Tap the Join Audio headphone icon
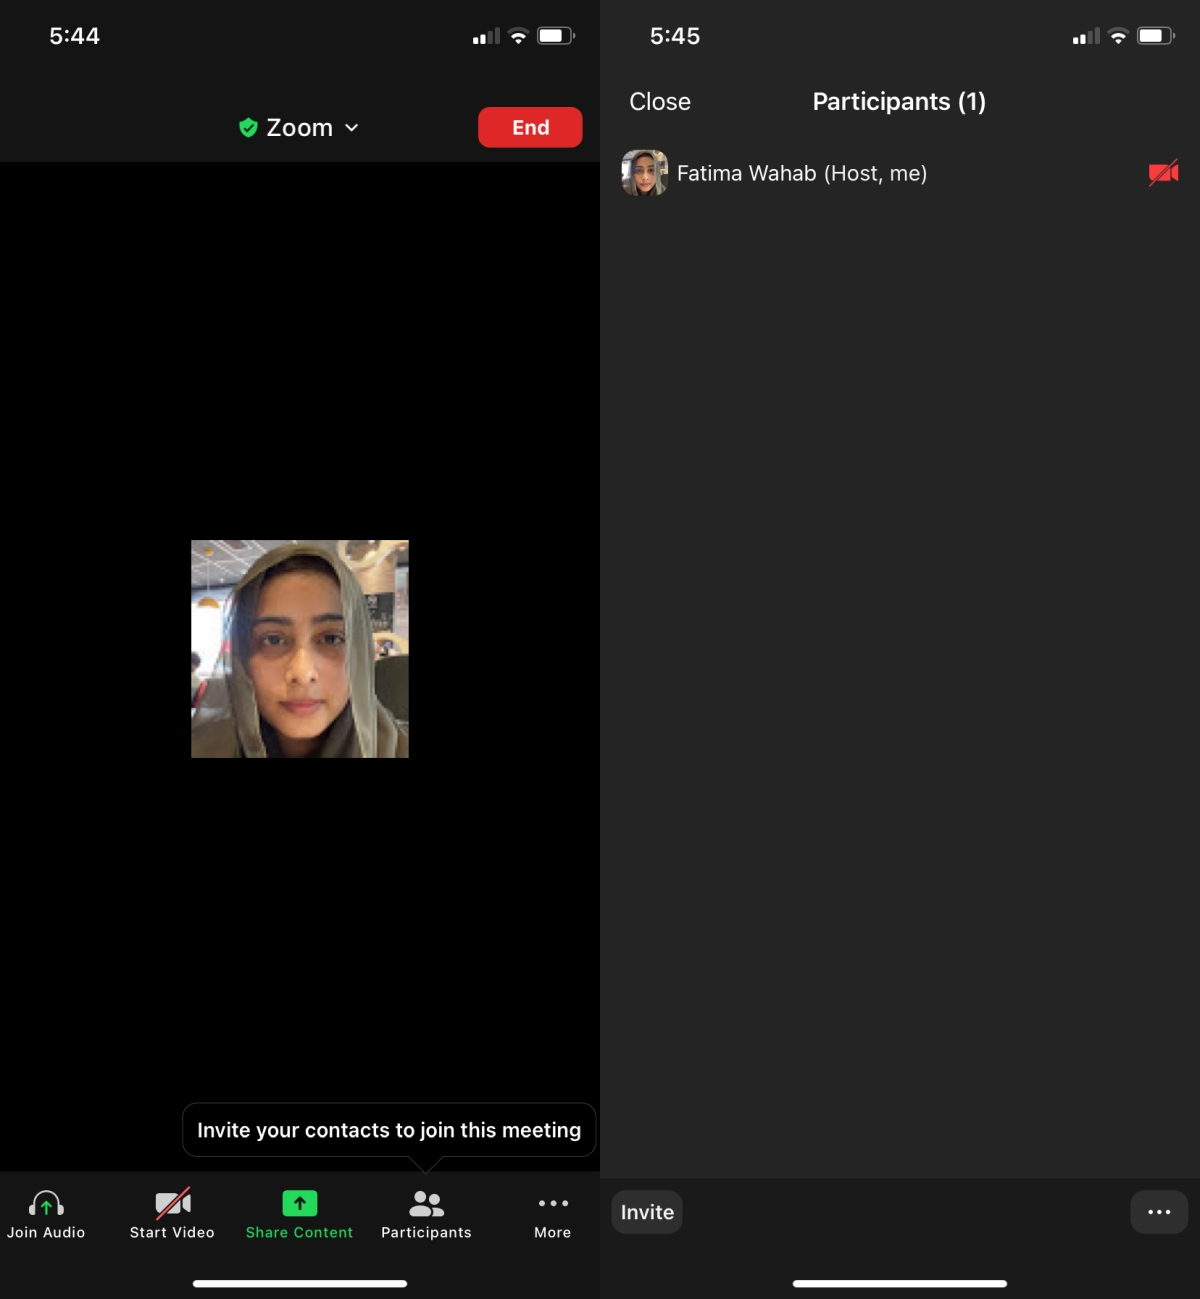1200x1299 pixels. point(45,1204)
